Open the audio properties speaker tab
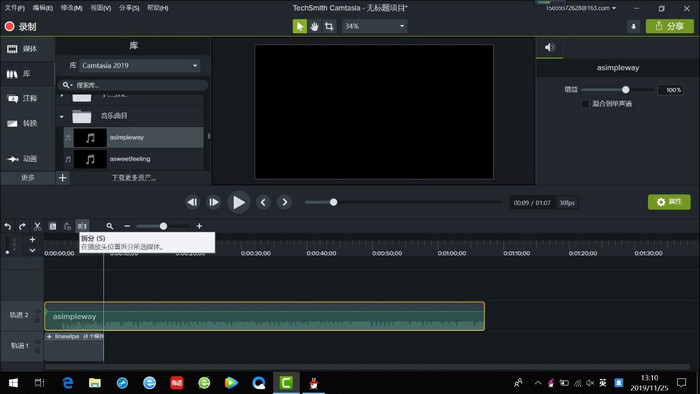700x394 pixels. (x=550, y=47)
